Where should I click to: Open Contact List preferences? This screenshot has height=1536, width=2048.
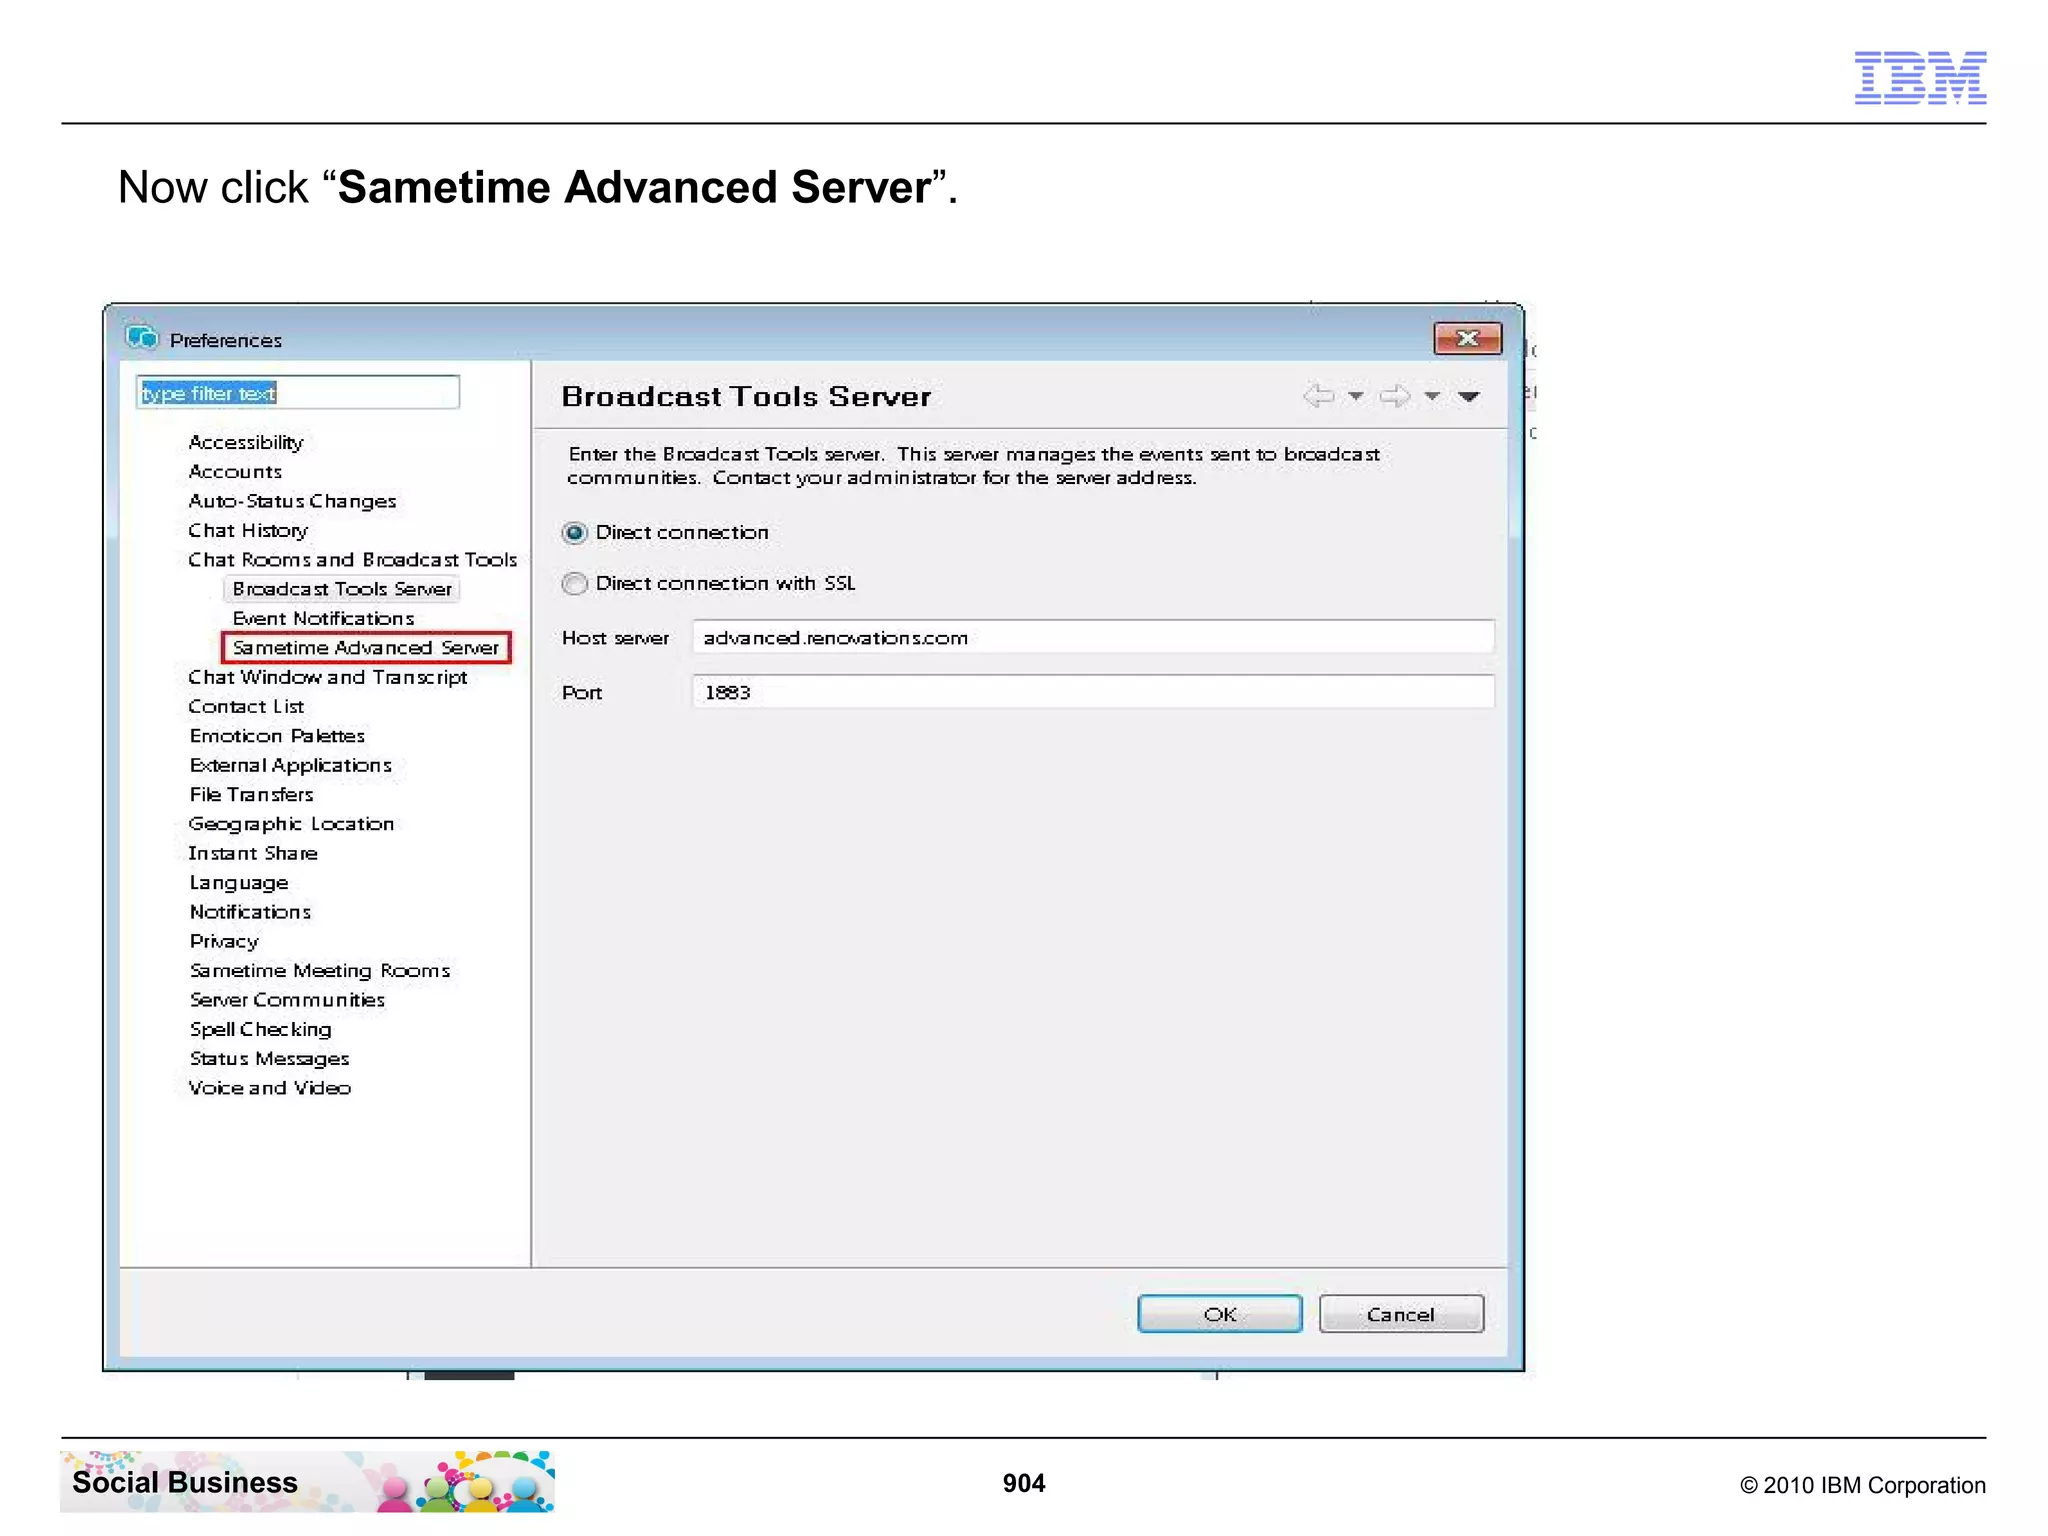[x=246, y=706]
